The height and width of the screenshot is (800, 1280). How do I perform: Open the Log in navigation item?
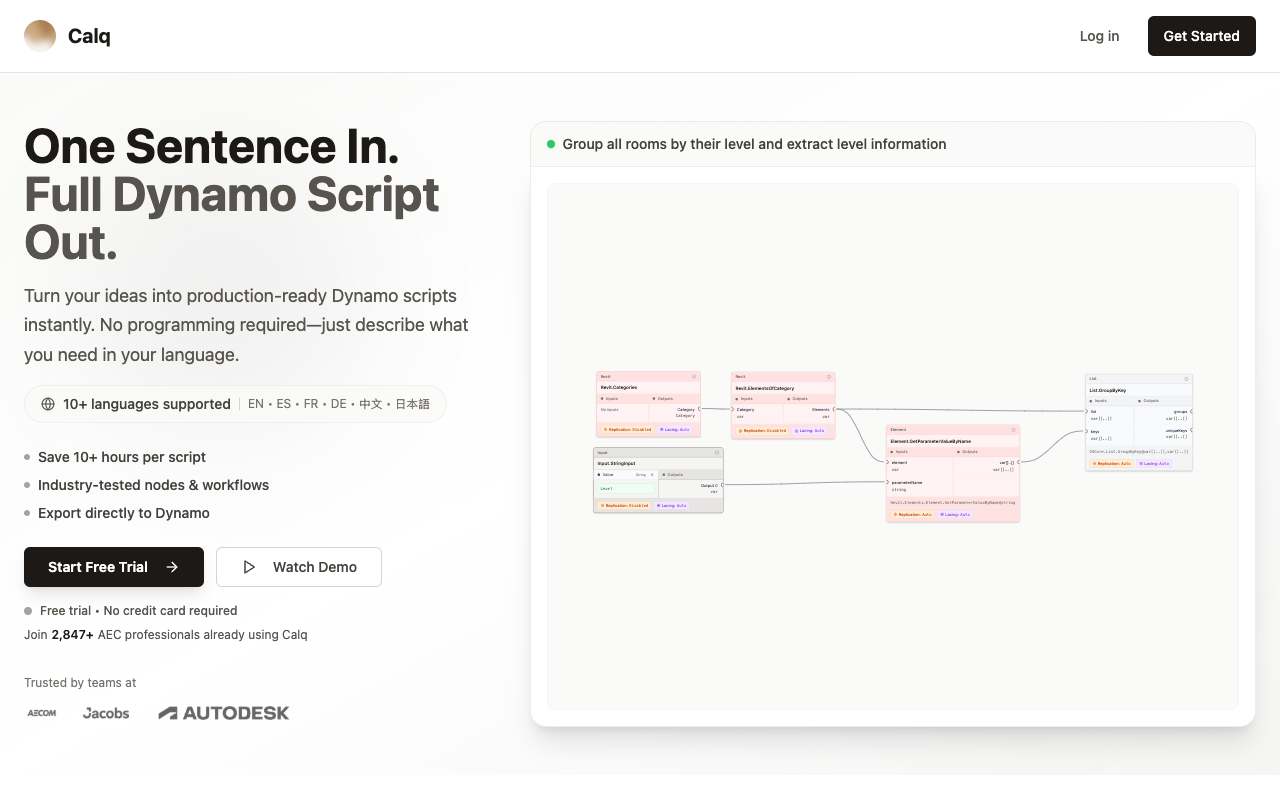click(1099, 36)
